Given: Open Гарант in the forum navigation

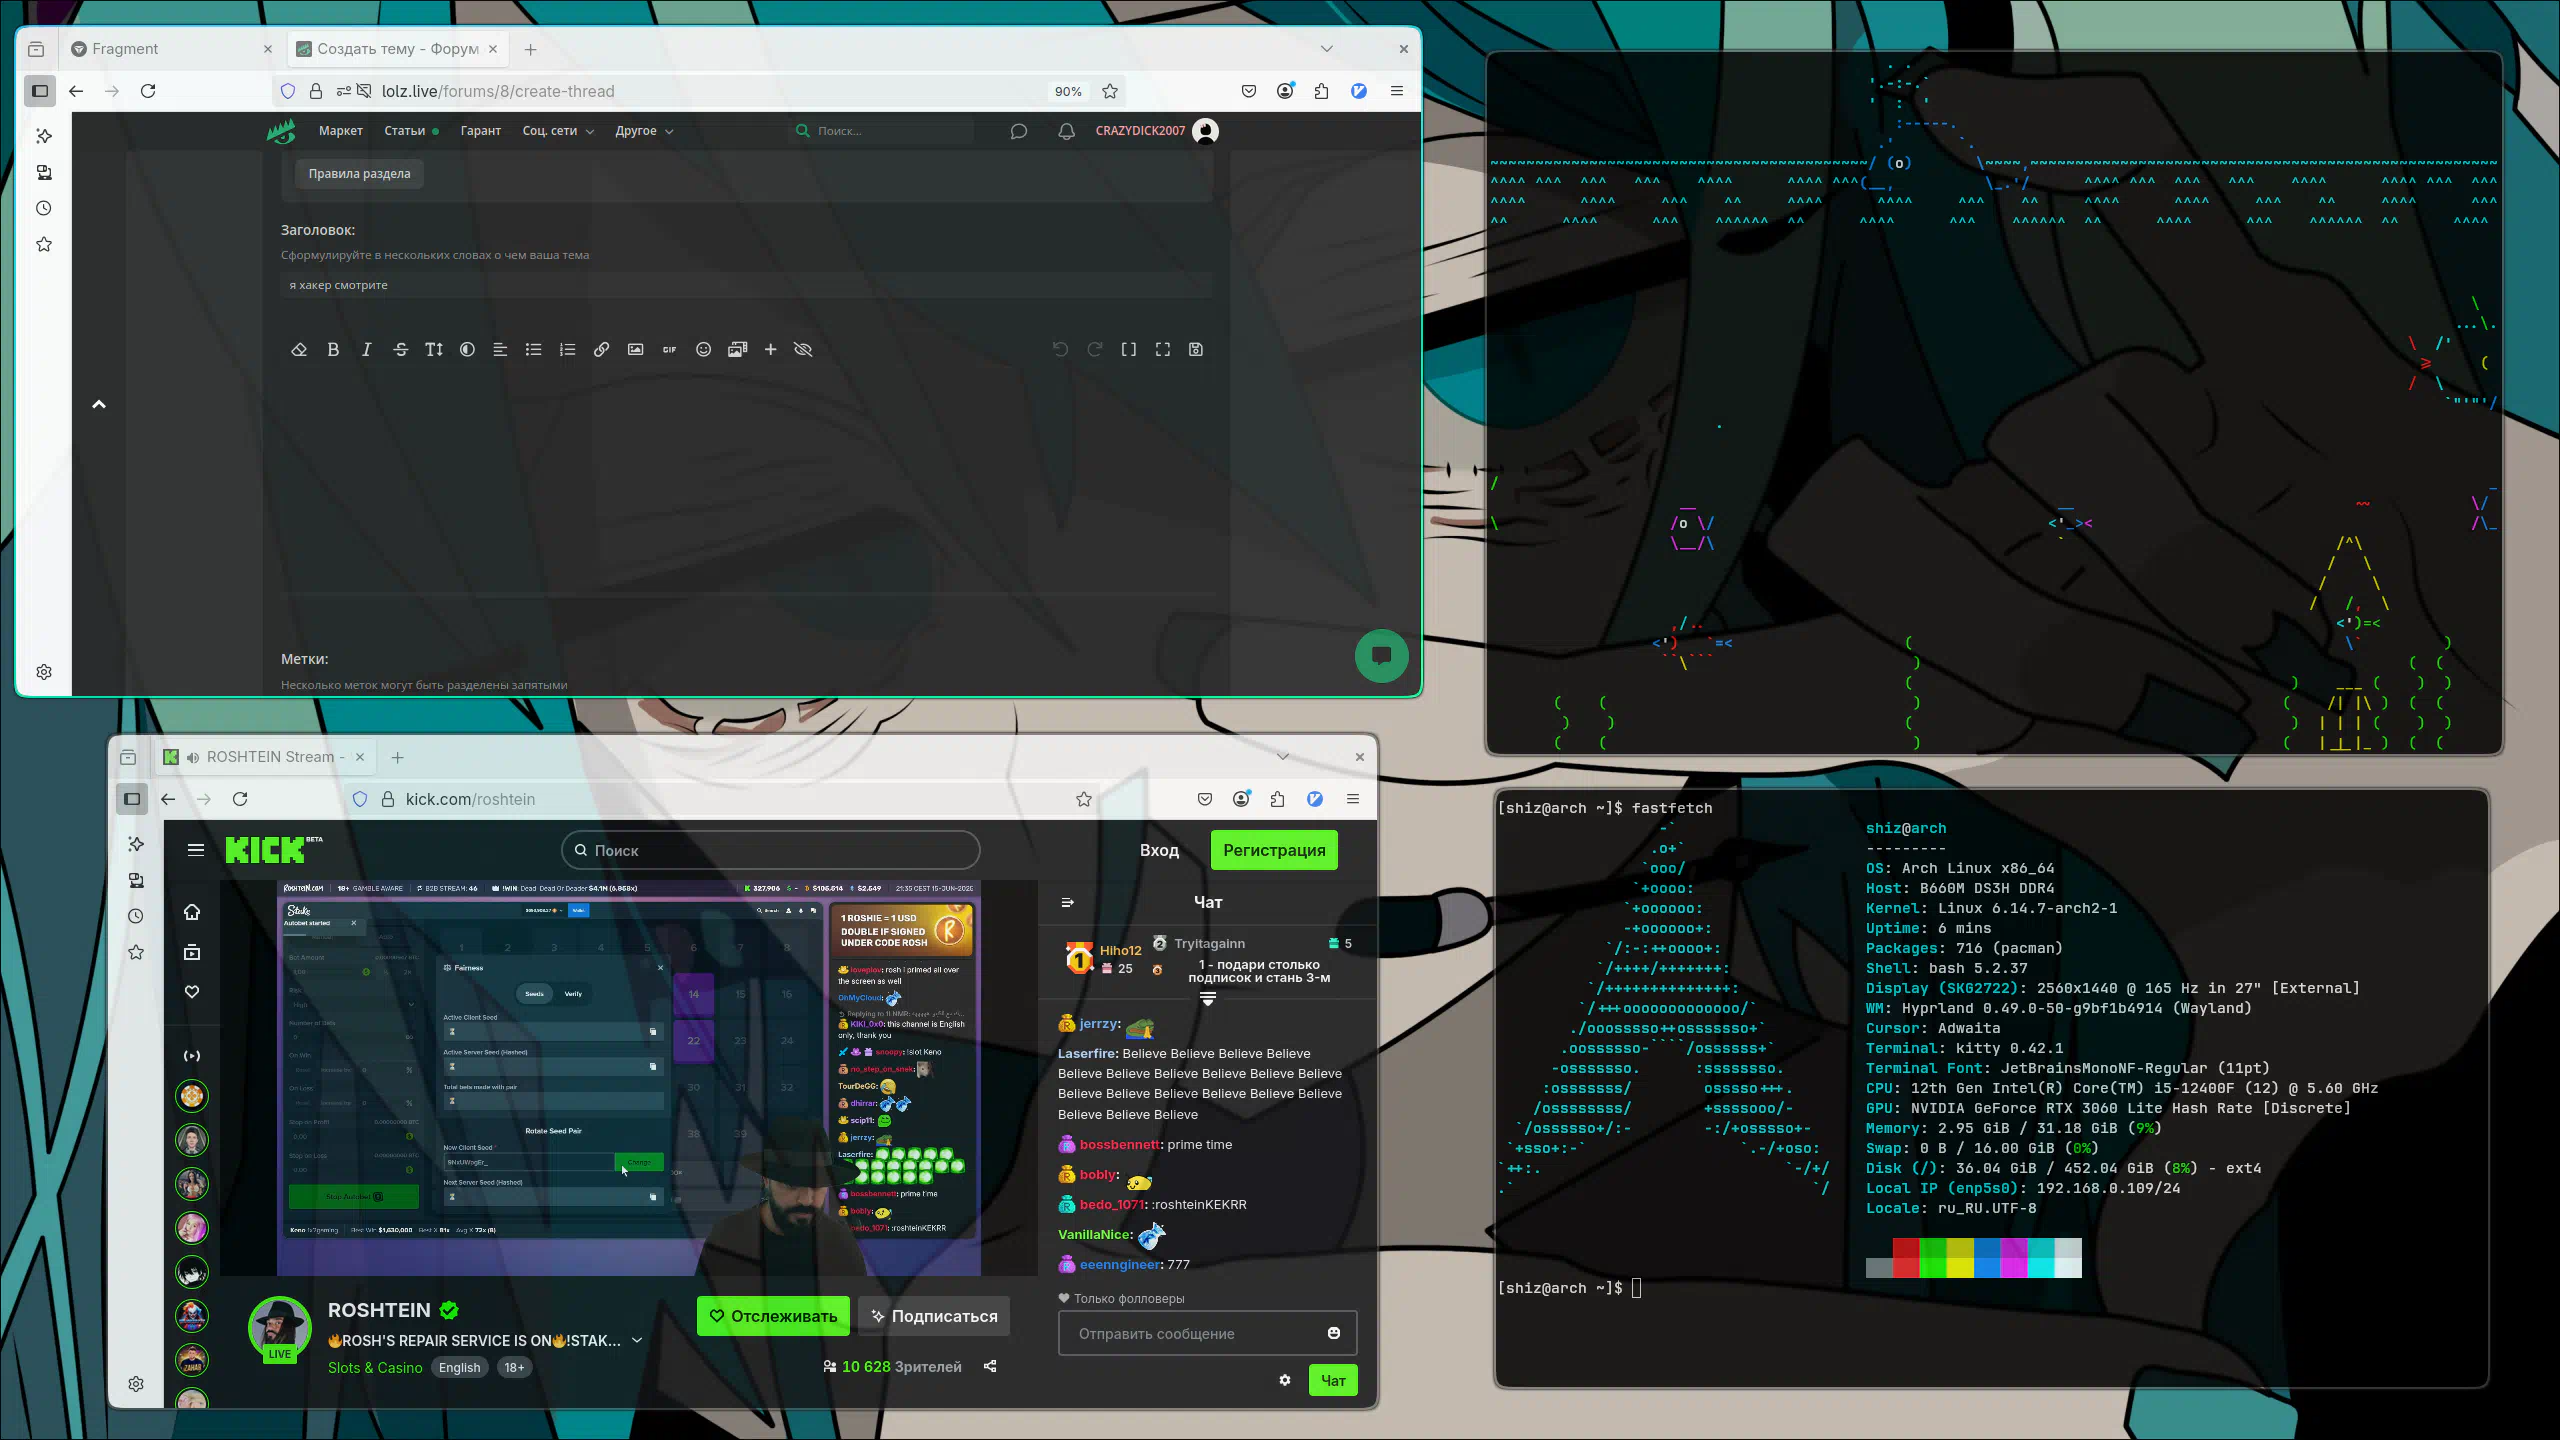Looking at the screenshot, I should click(481, 131).
